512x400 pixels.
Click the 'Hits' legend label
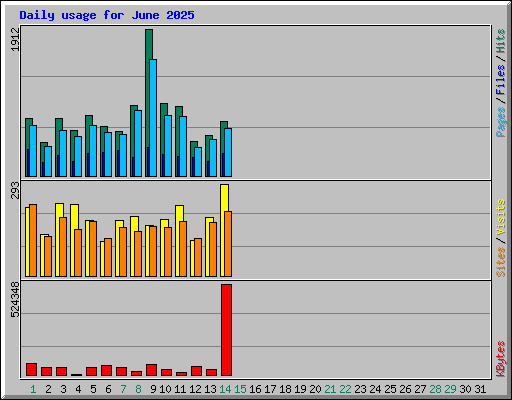pyautogui.click(x=500, y=41)
